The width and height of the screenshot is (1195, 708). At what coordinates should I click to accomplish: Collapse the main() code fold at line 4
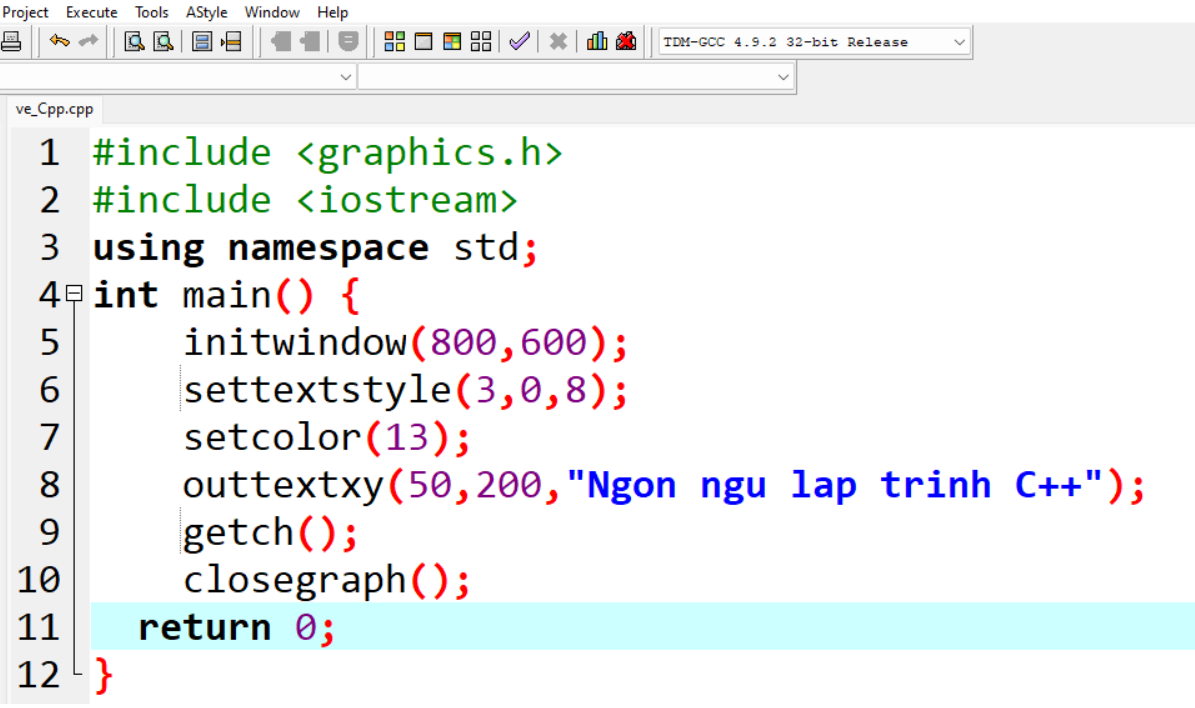click(74, 293)
